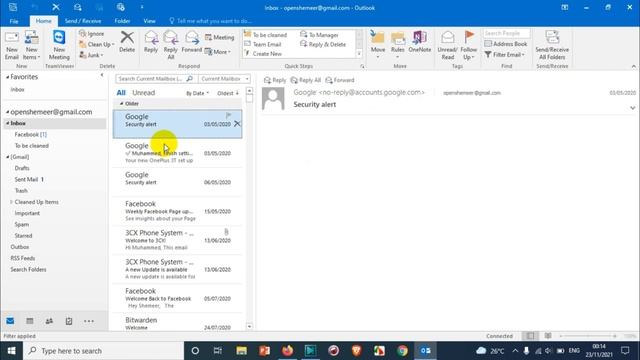Image resolution: width=640 pixels, height=360 pixels.
Task: Apply the 'To be cleaned' quick step
Action: (265, 35)
